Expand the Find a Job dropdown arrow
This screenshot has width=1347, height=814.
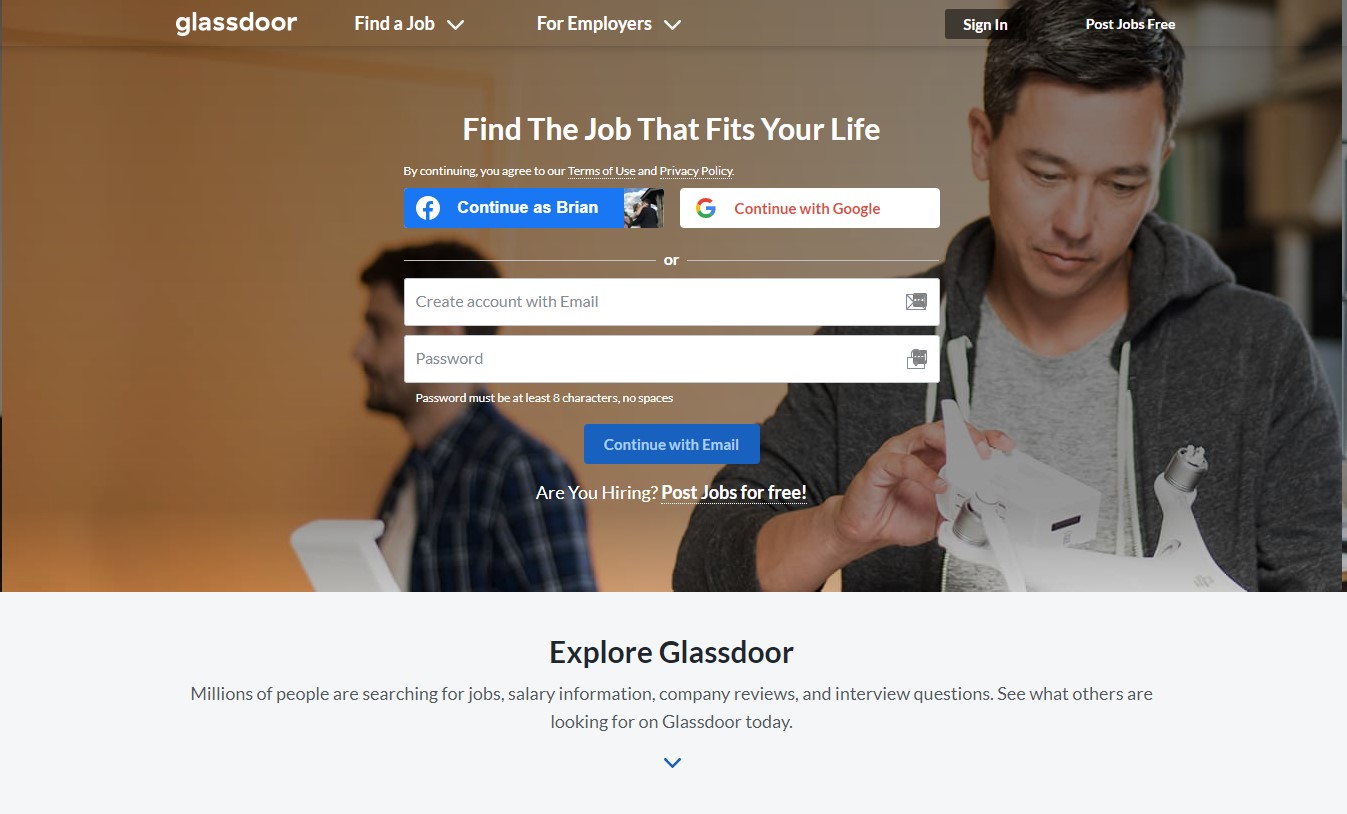(455, 25)
